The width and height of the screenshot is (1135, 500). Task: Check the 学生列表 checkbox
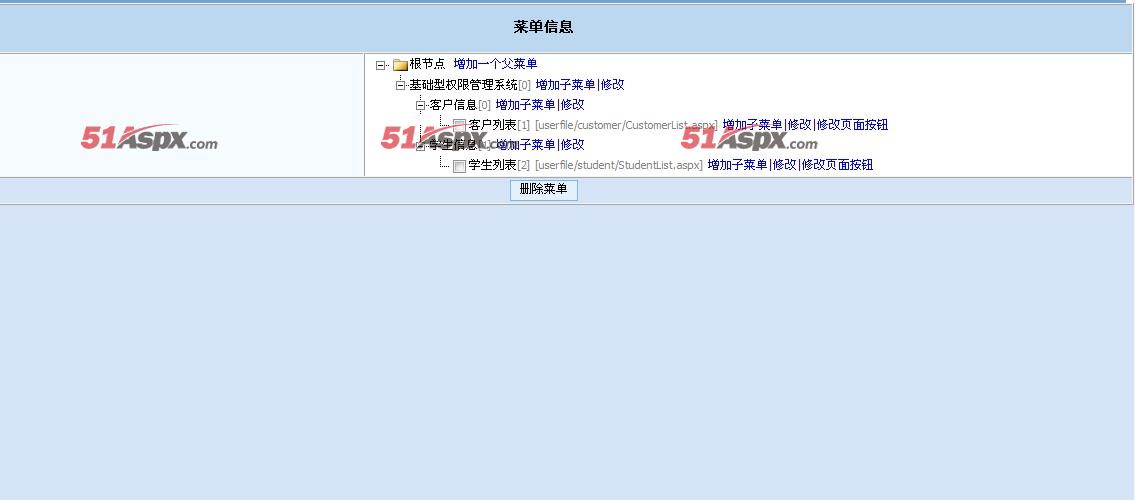(x=460, y=166)
